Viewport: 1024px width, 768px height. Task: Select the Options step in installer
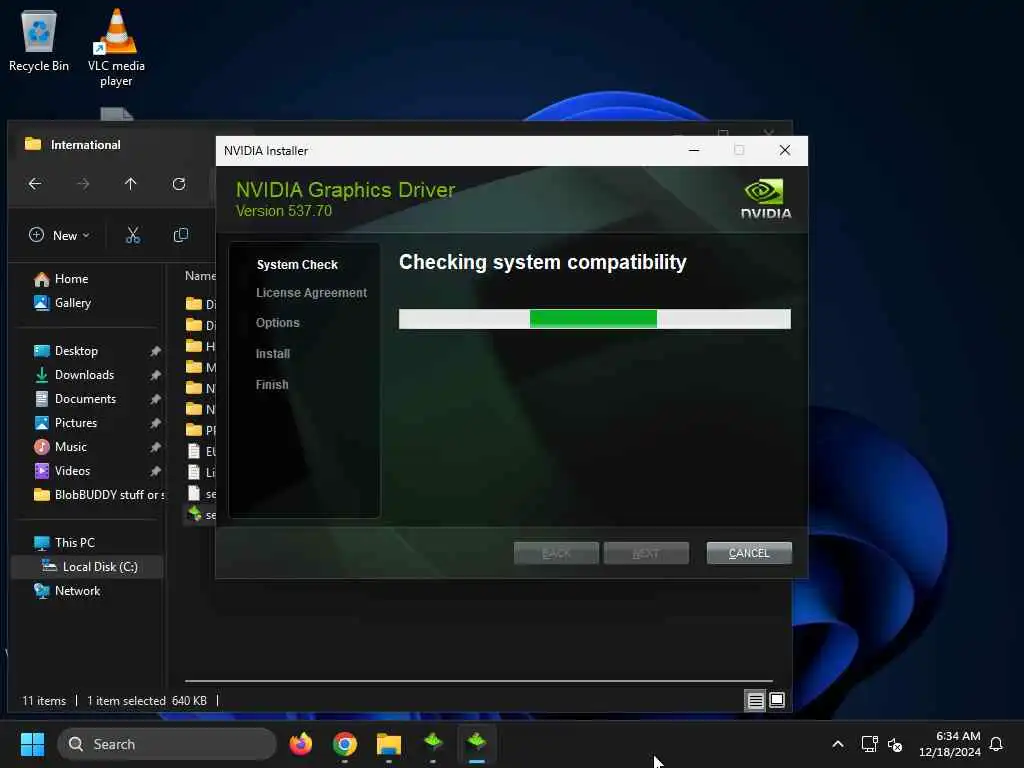tap(278, 323)
